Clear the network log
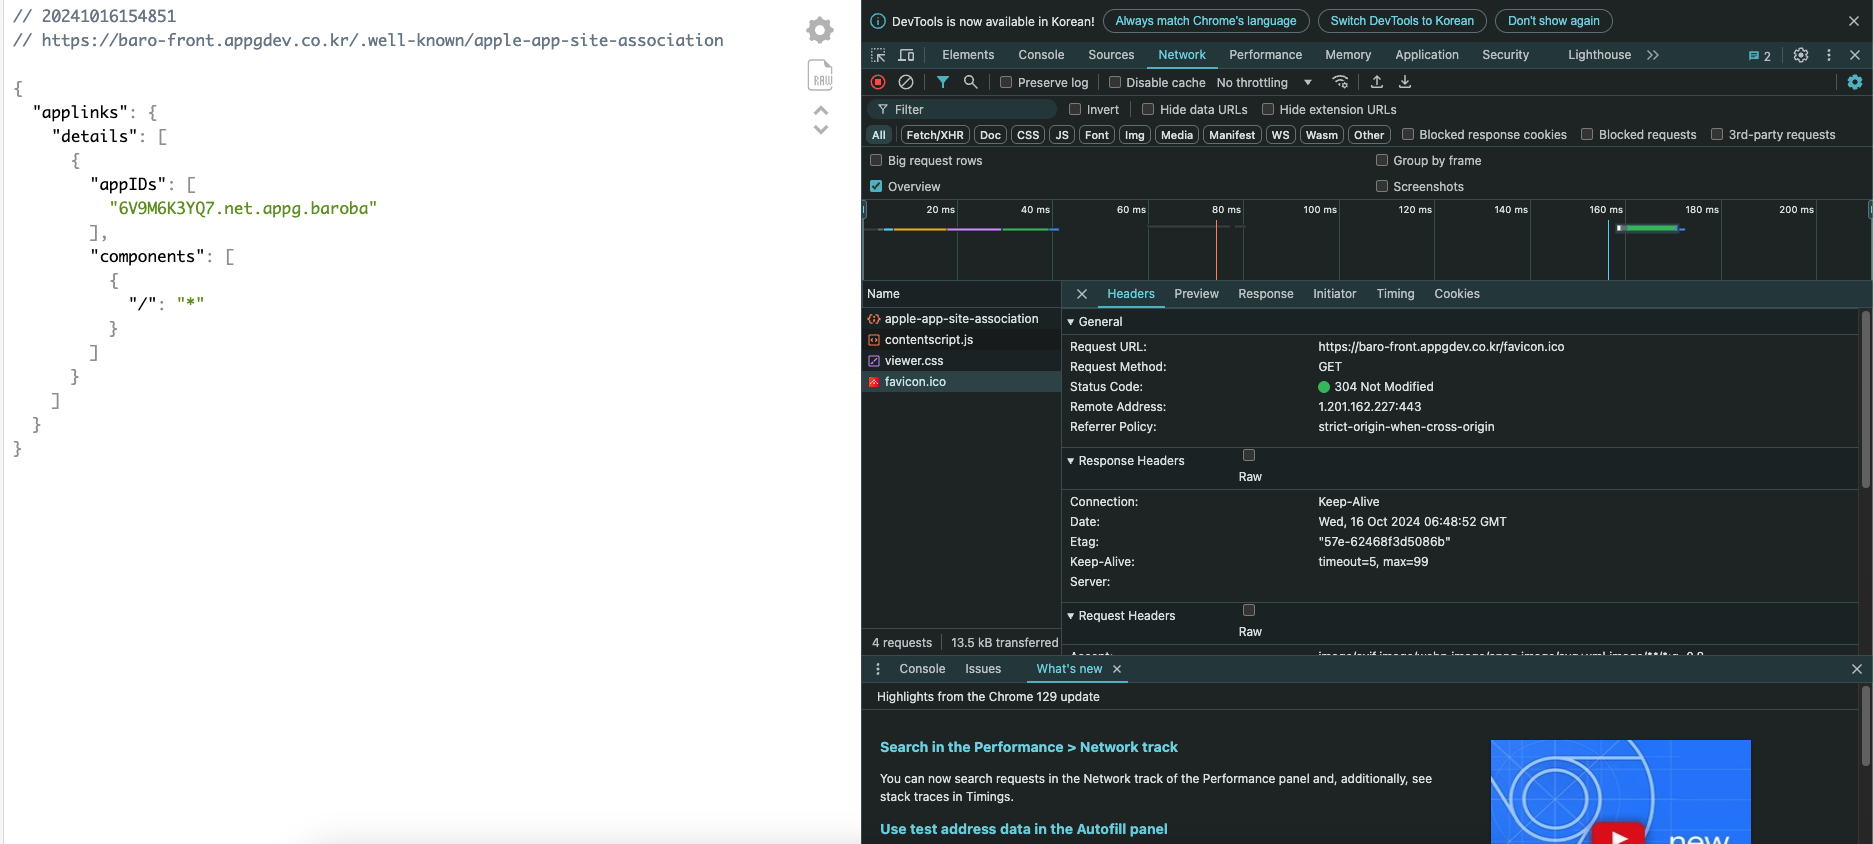The width and height of the screenshot is (1873, 844). pyautogui.click(x=906, y=82)
